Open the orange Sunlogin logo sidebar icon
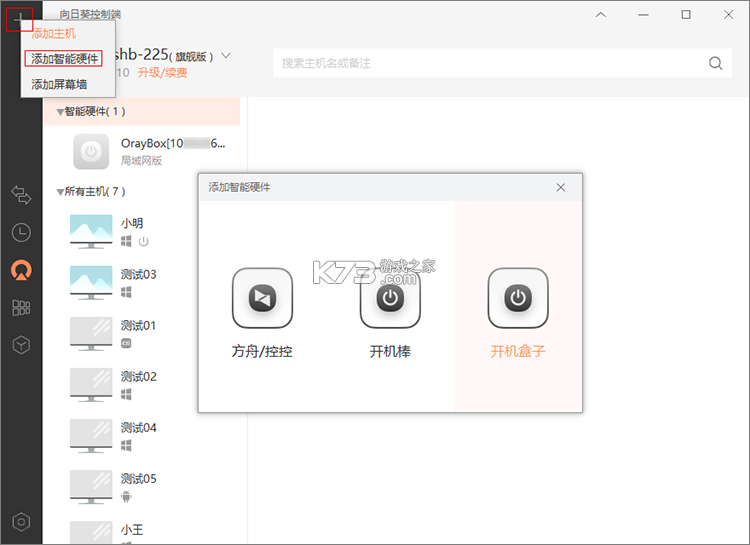750x545 pixels. [x=21, y=270]
